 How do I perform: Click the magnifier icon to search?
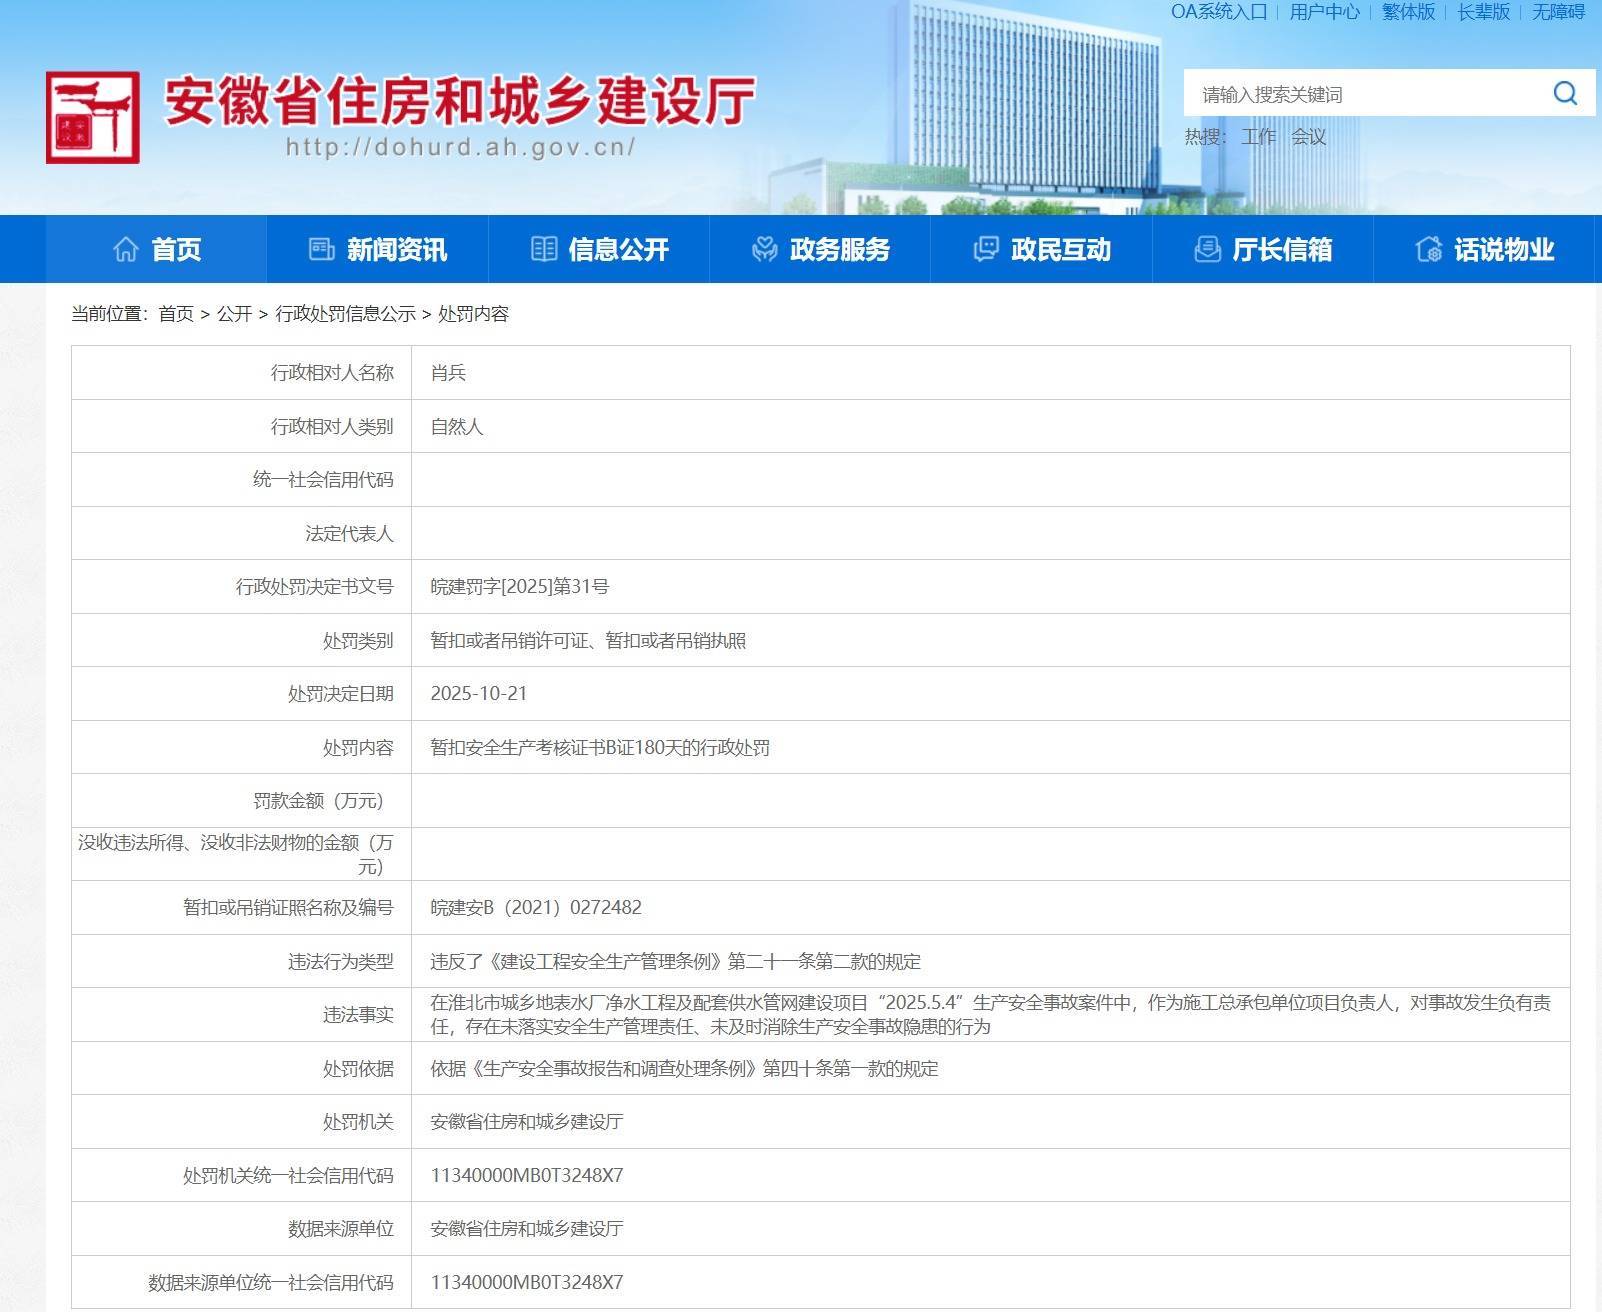click(1565, 93)
